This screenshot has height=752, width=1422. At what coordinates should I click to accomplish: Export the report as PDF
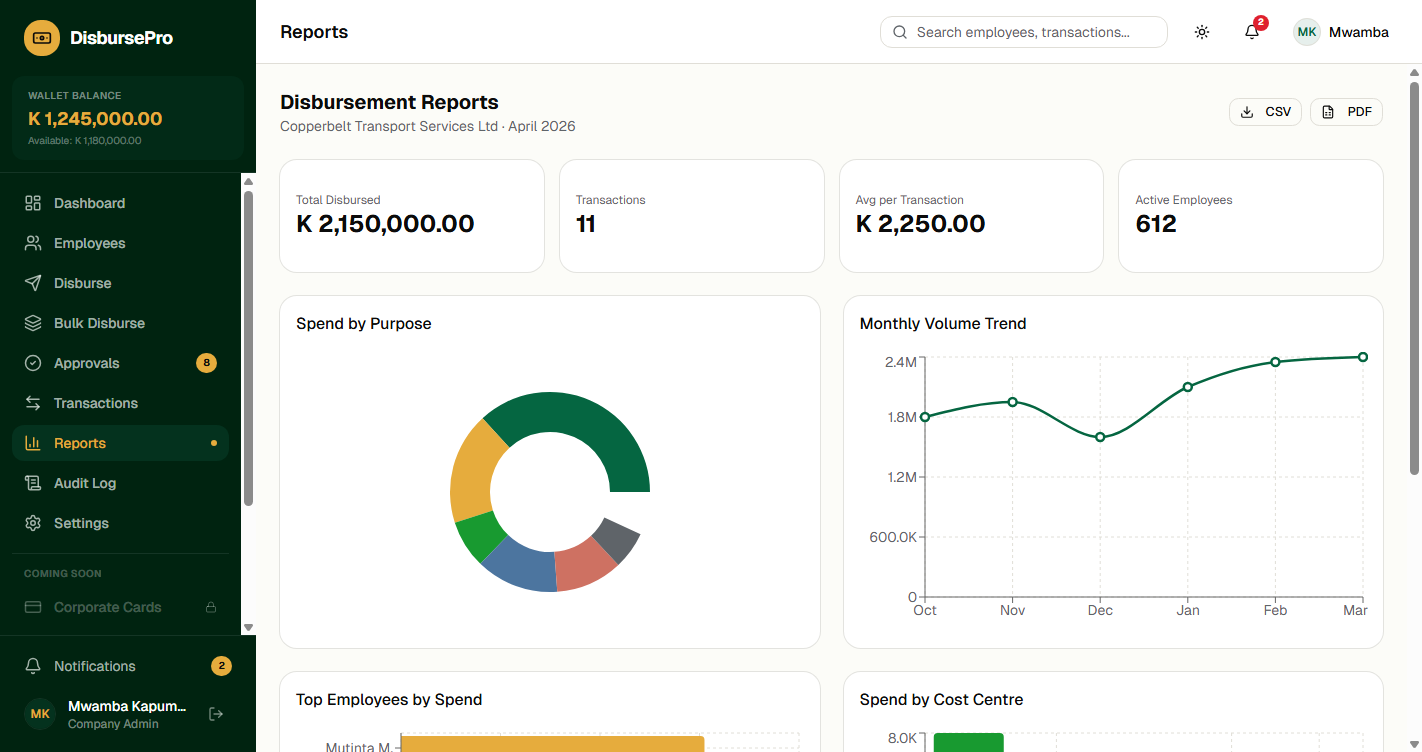point(1346,112)
